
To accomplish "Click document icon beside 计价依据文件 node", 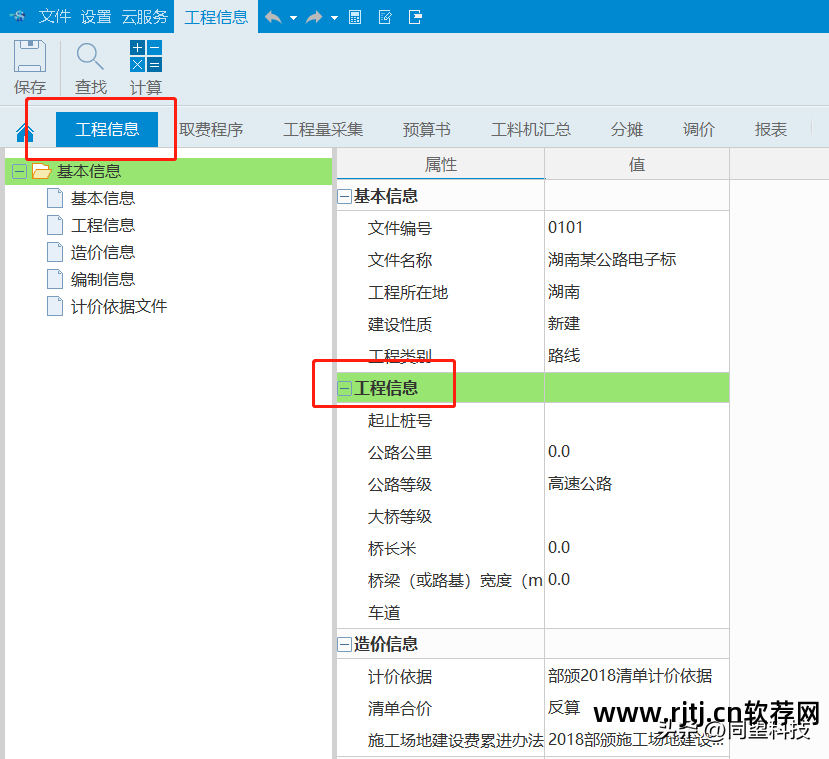I will pyautogui.click(x=55, y=306).
